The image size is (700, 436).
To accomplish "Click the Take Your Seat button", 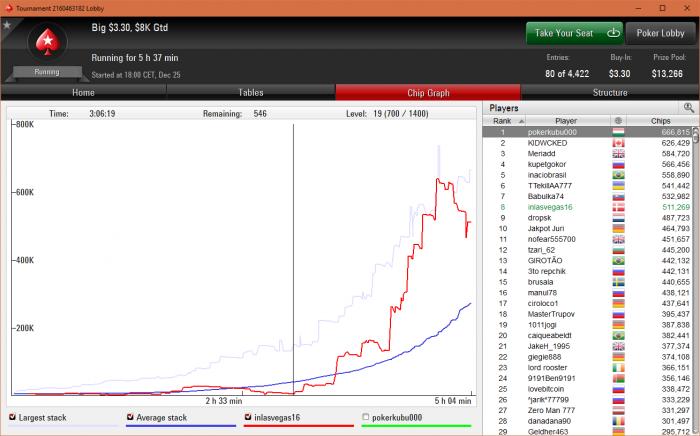I will click(x=575, y=33).
